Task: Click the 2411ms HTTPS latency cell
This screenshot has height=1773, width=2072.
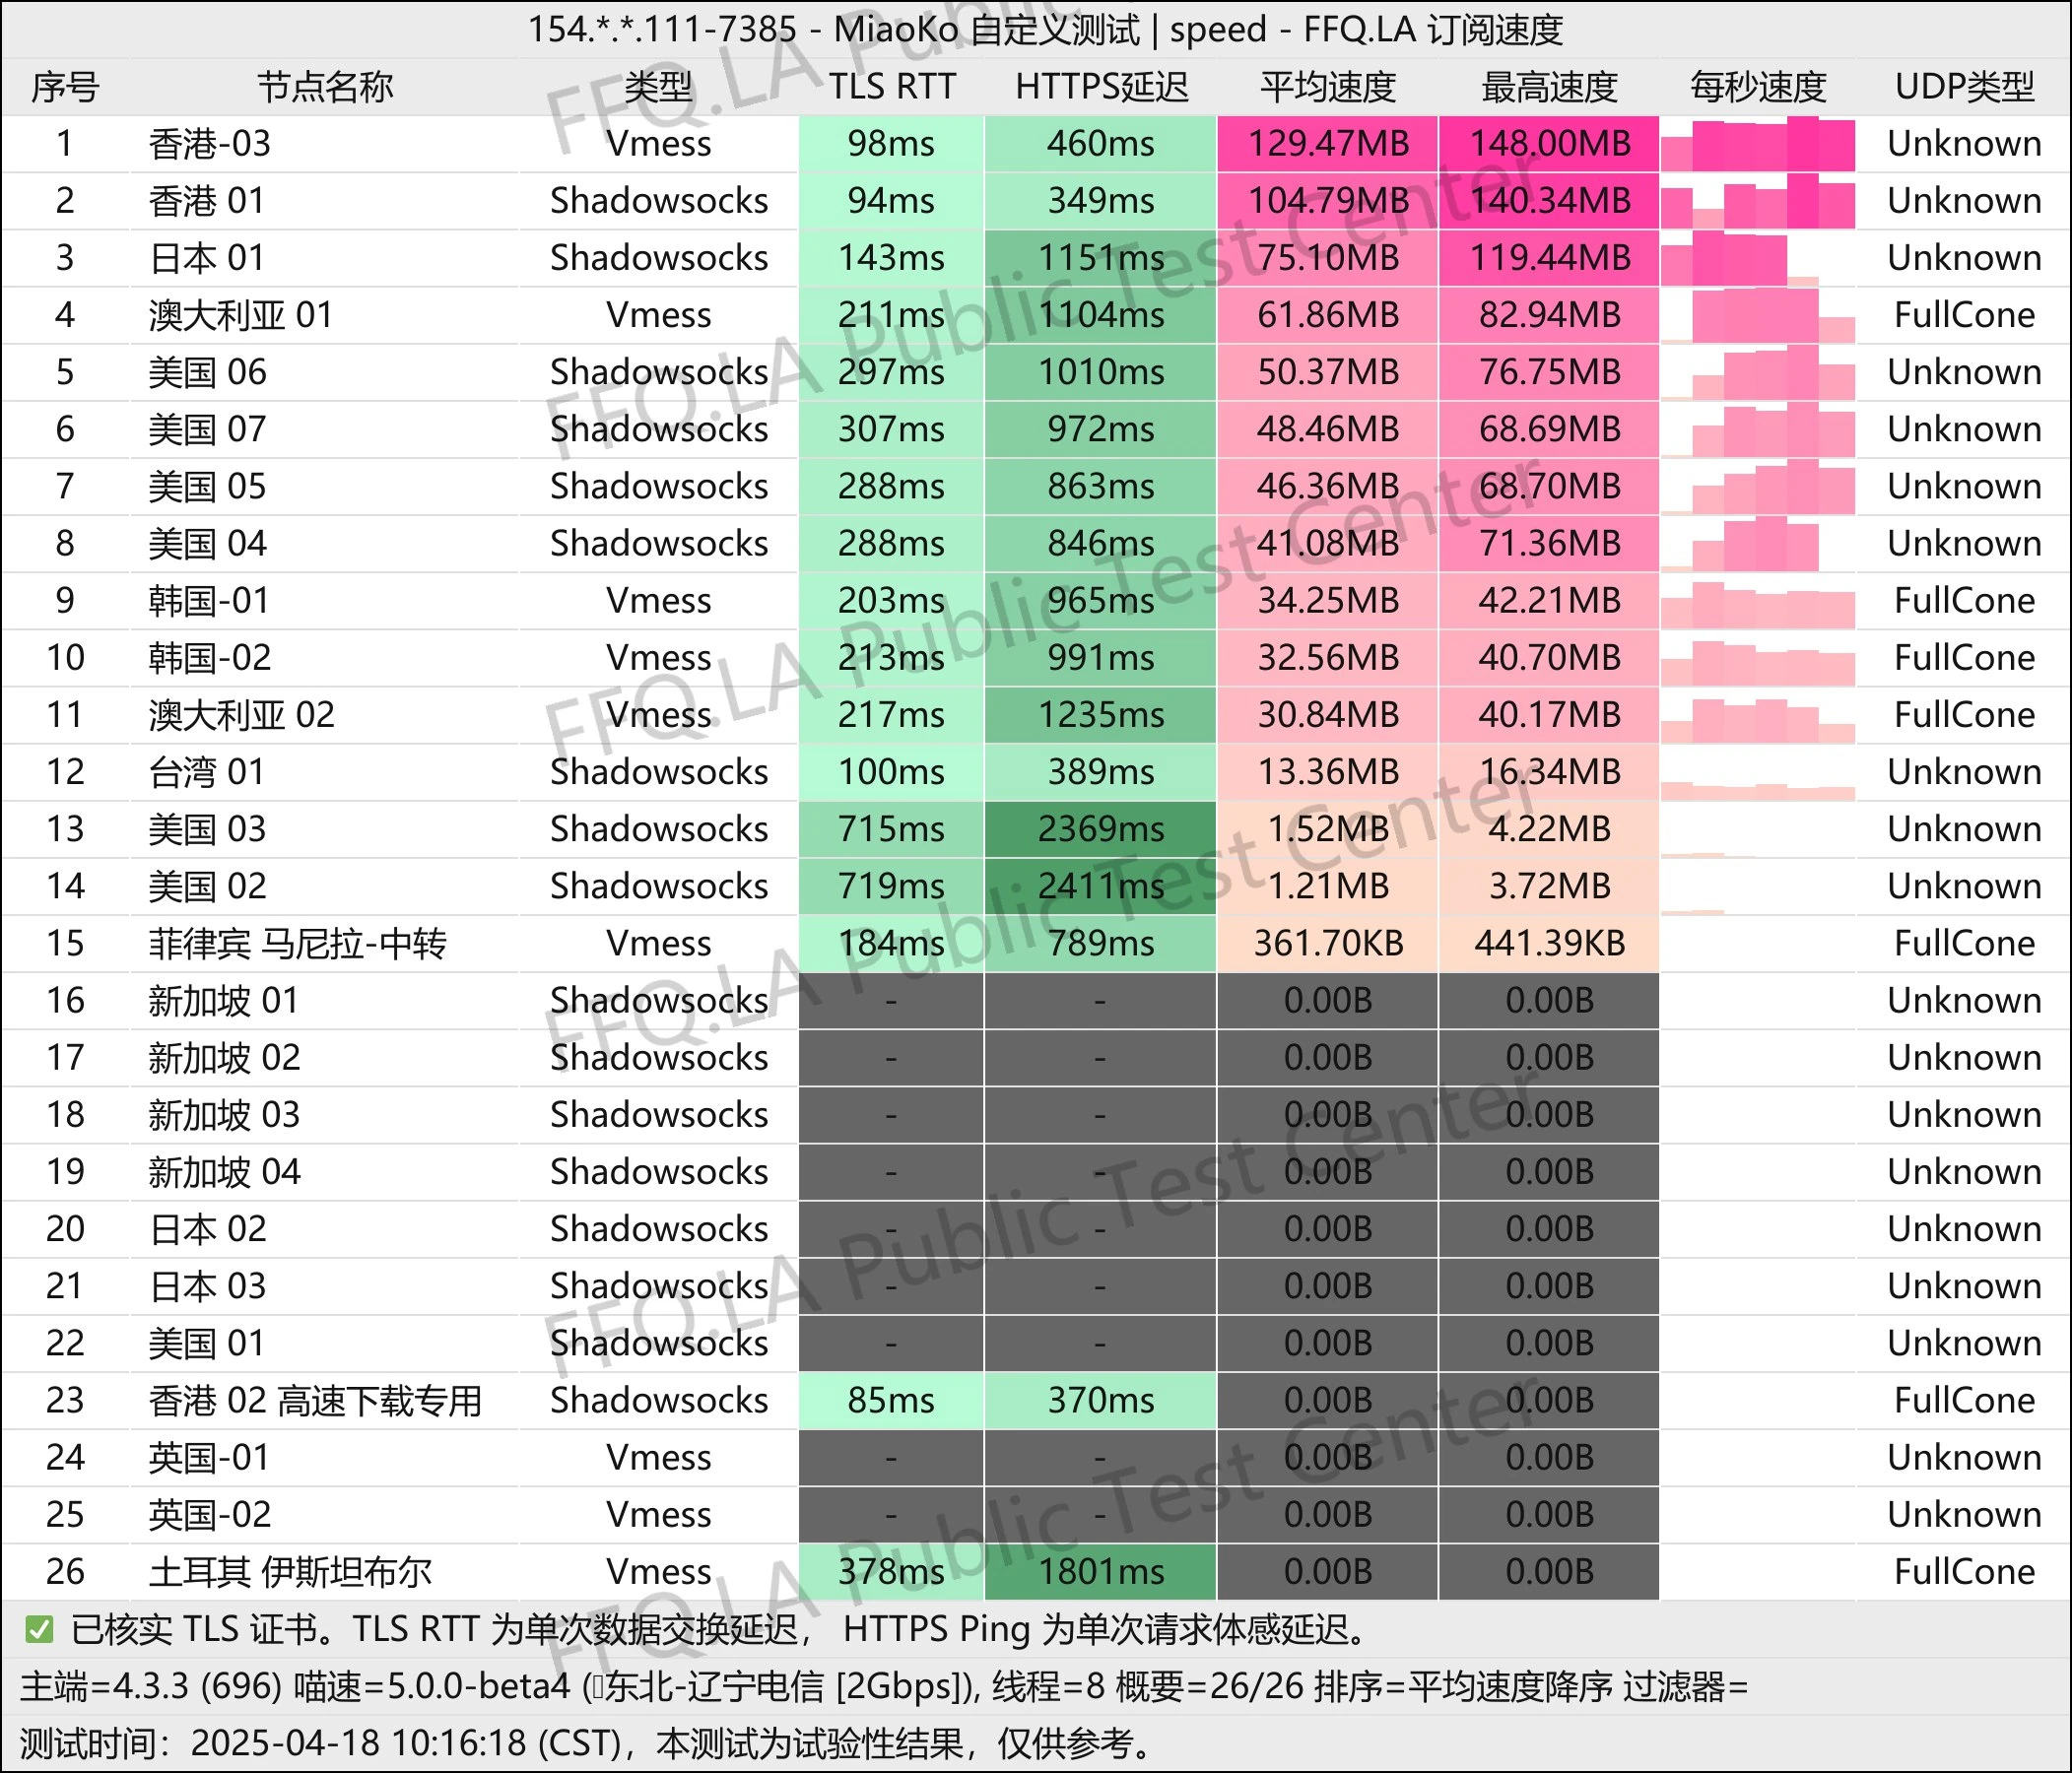Action: click(x=1101, y=886)
